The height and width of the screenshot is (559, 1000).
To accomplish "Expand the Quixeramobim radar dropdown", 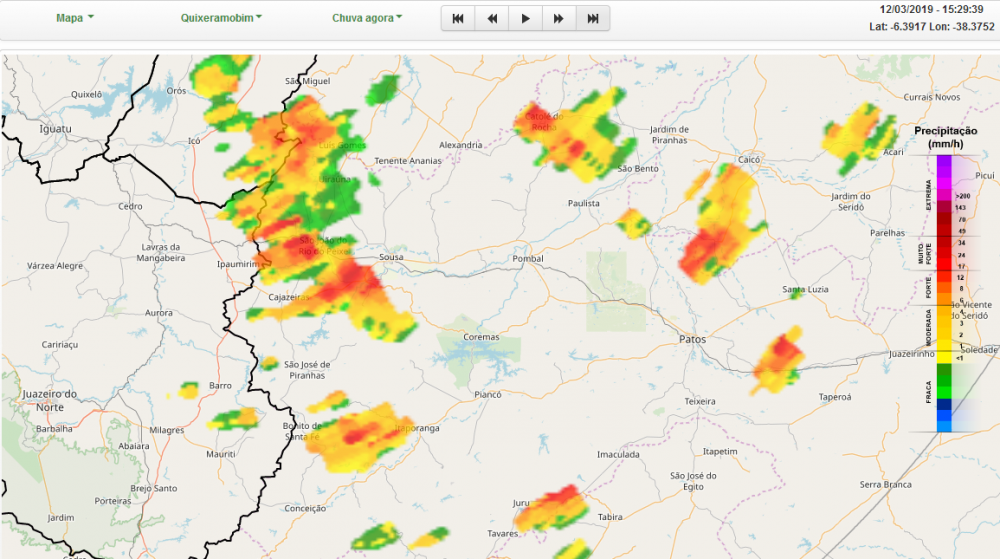I will 221,18.
